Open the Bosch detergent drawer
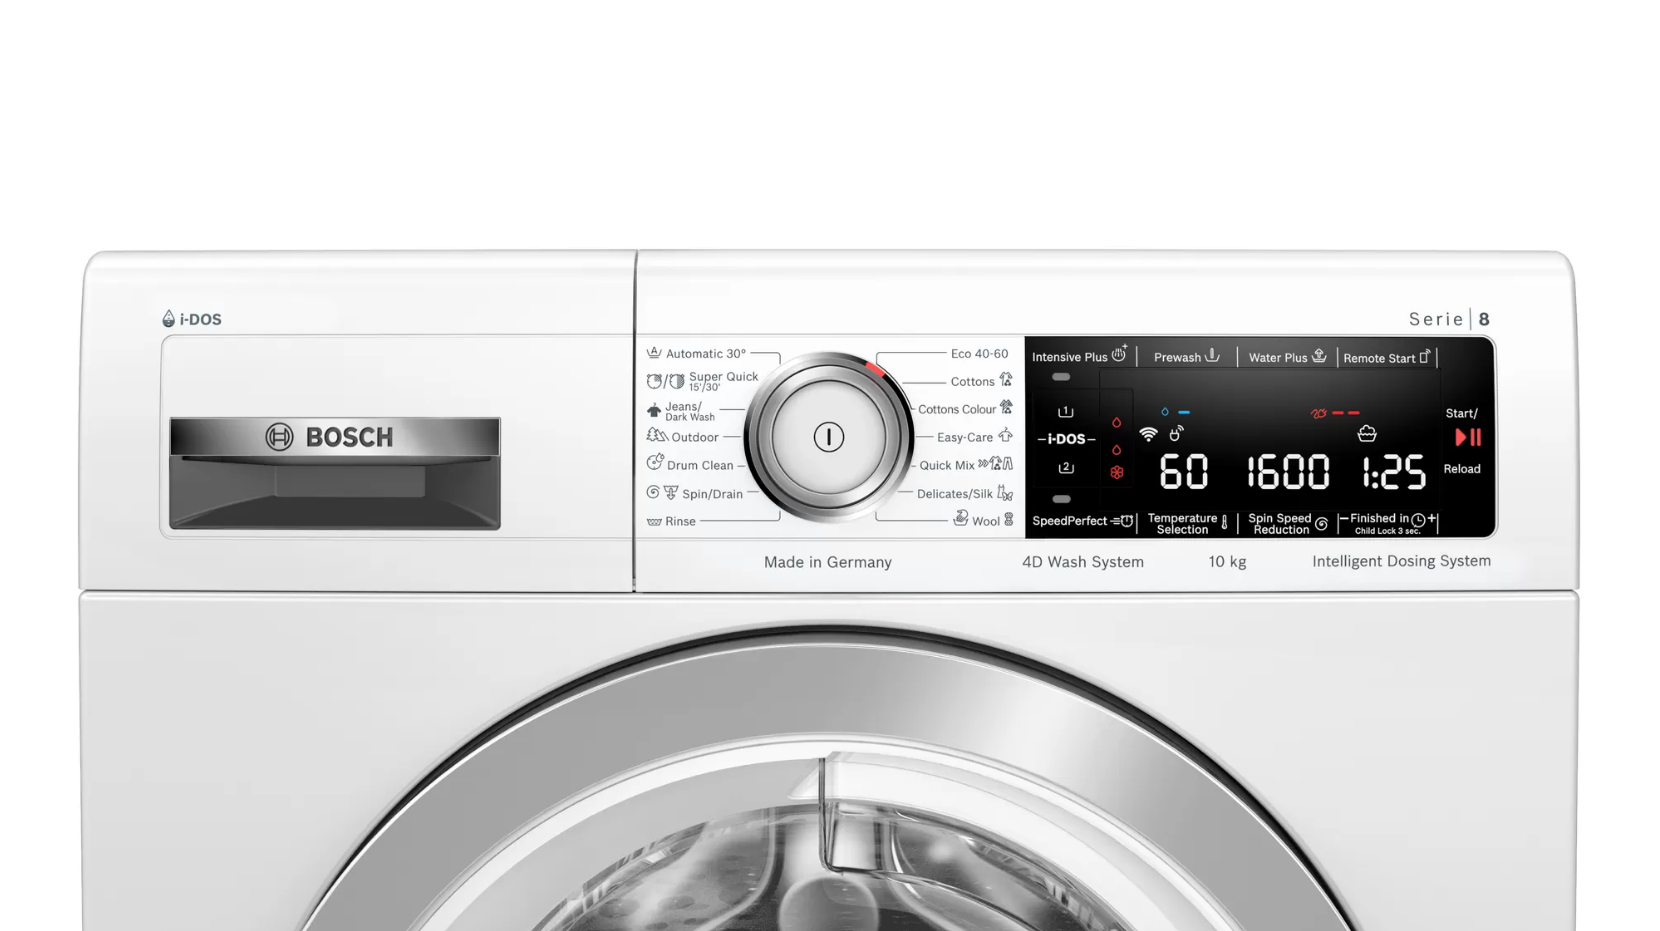This screenshot has height=931, width=1660. (x=335, y=473)
